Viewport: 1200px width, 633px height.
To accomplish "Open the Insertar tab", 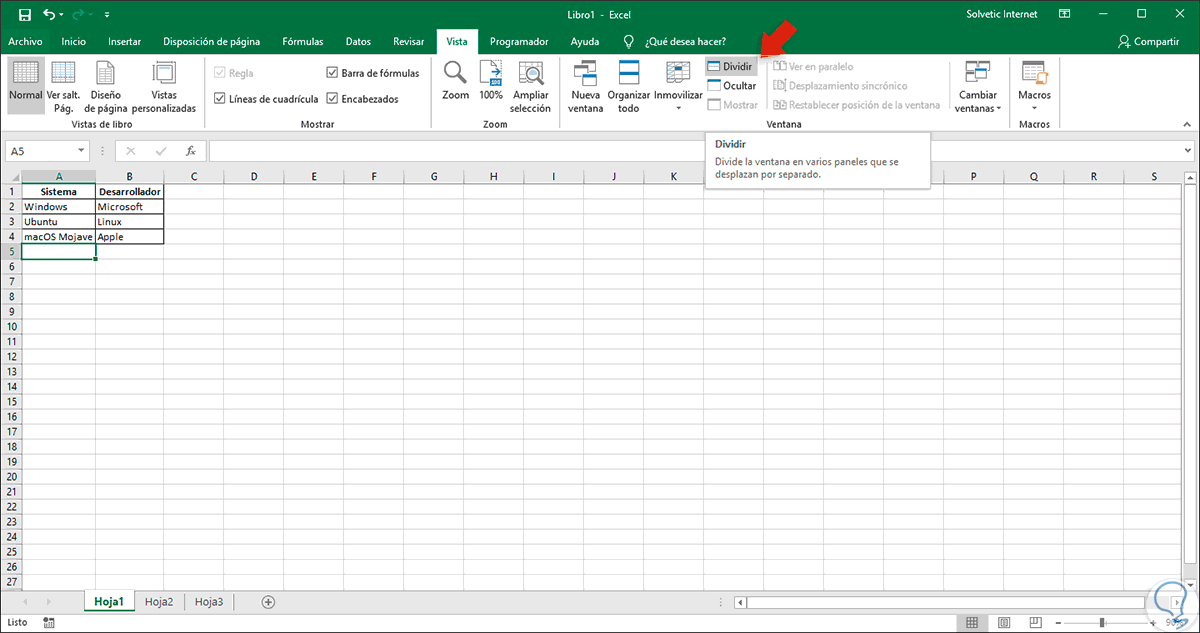I will (124, 42).
